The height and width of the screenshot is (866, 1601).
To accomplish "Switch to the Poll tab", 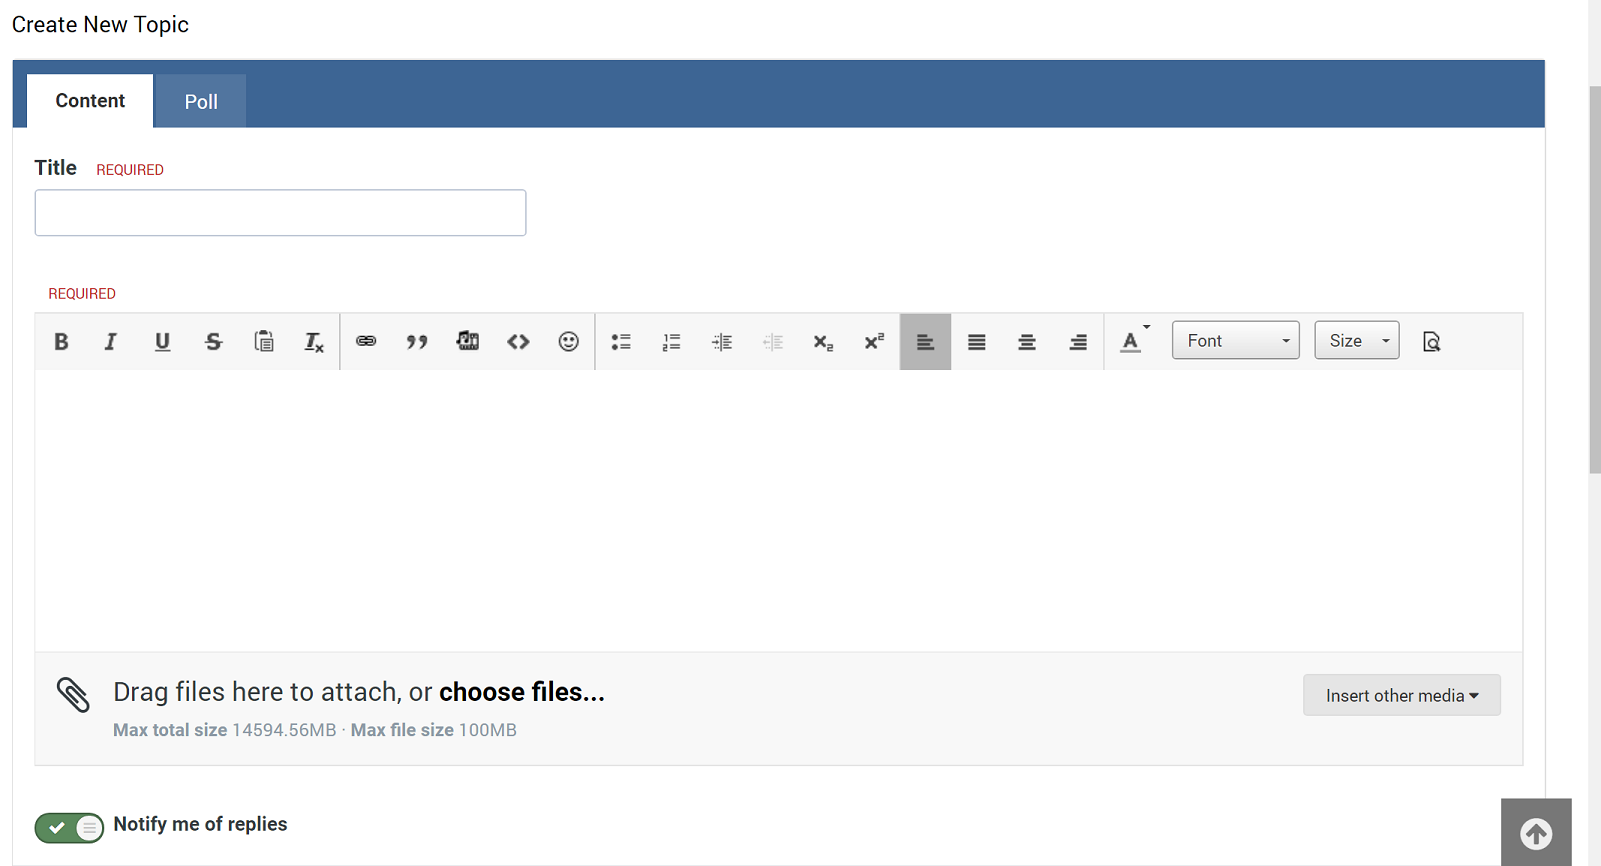I will (201, 102).
